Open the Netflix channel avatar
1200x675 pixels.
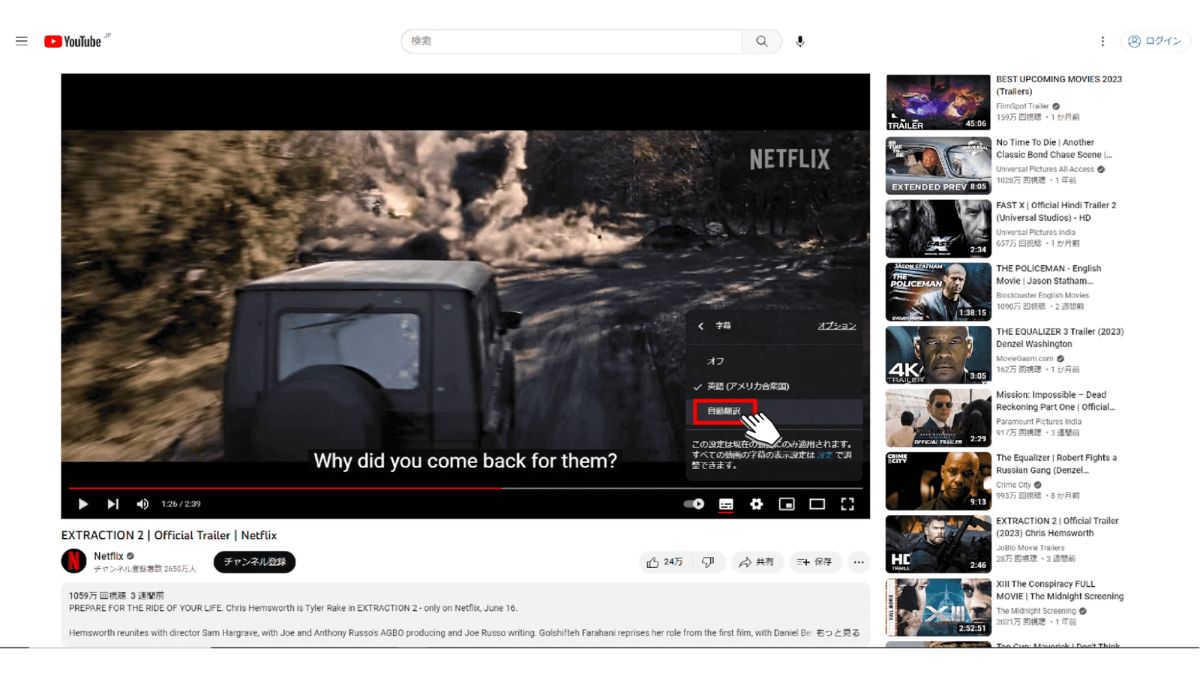coord(74,561)
